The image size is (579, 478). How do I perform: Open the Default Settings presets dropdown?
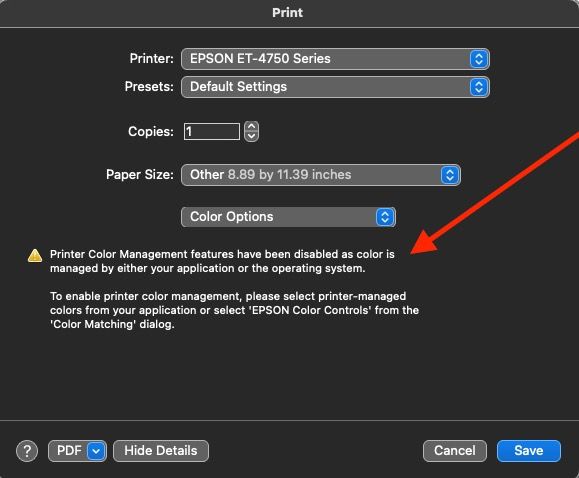coord(335,87)
